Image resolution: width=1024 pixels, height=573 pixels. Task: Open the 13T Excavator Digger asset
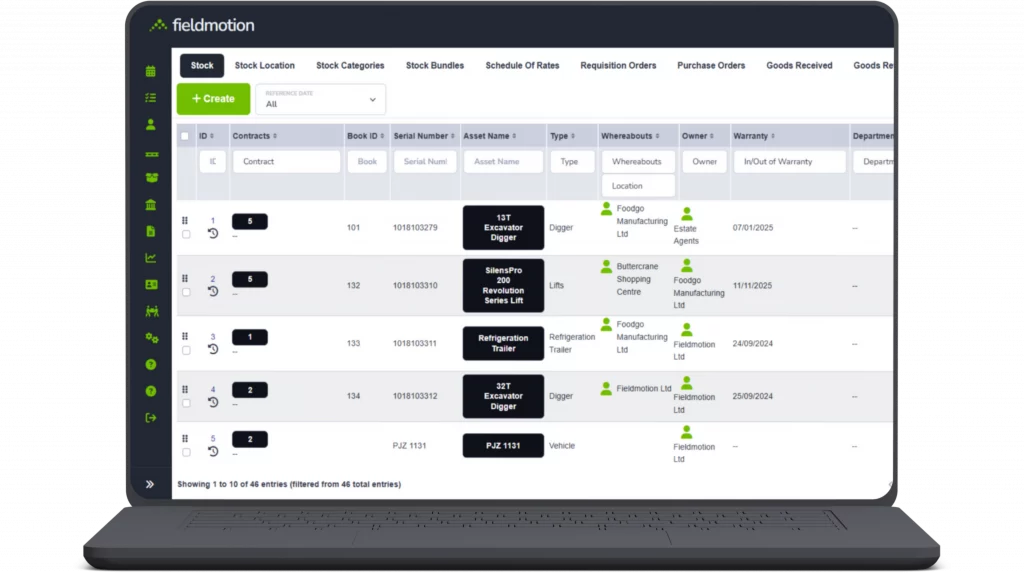pyautogui.click(x=503, y=228)
